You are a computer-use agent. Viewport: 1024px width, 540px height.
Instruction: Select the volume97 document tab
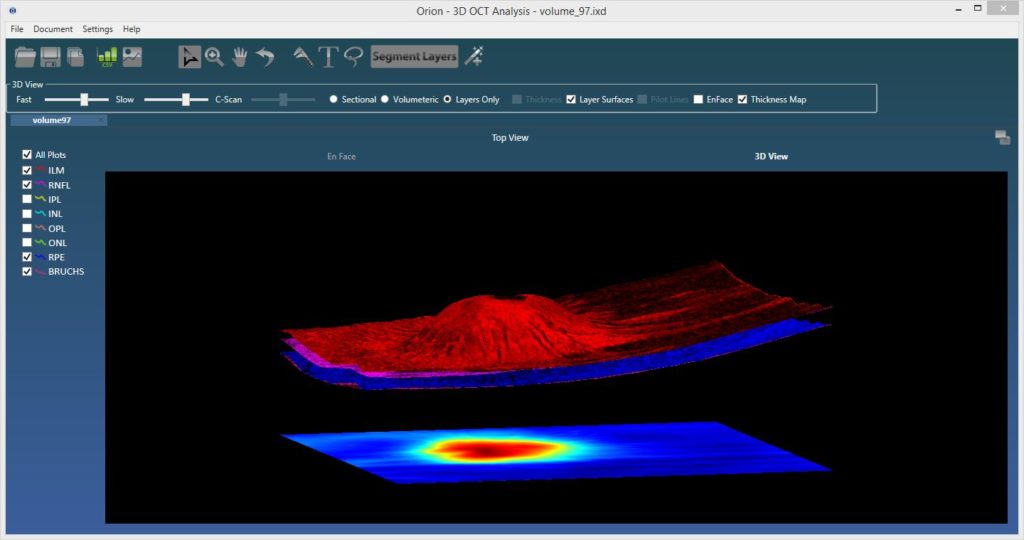coord(52,120)
